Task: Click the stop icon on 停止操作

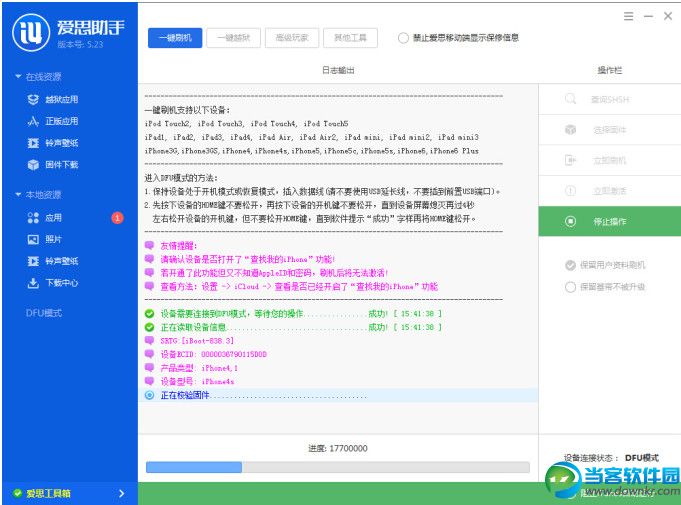Action: [x=570, y=221]
